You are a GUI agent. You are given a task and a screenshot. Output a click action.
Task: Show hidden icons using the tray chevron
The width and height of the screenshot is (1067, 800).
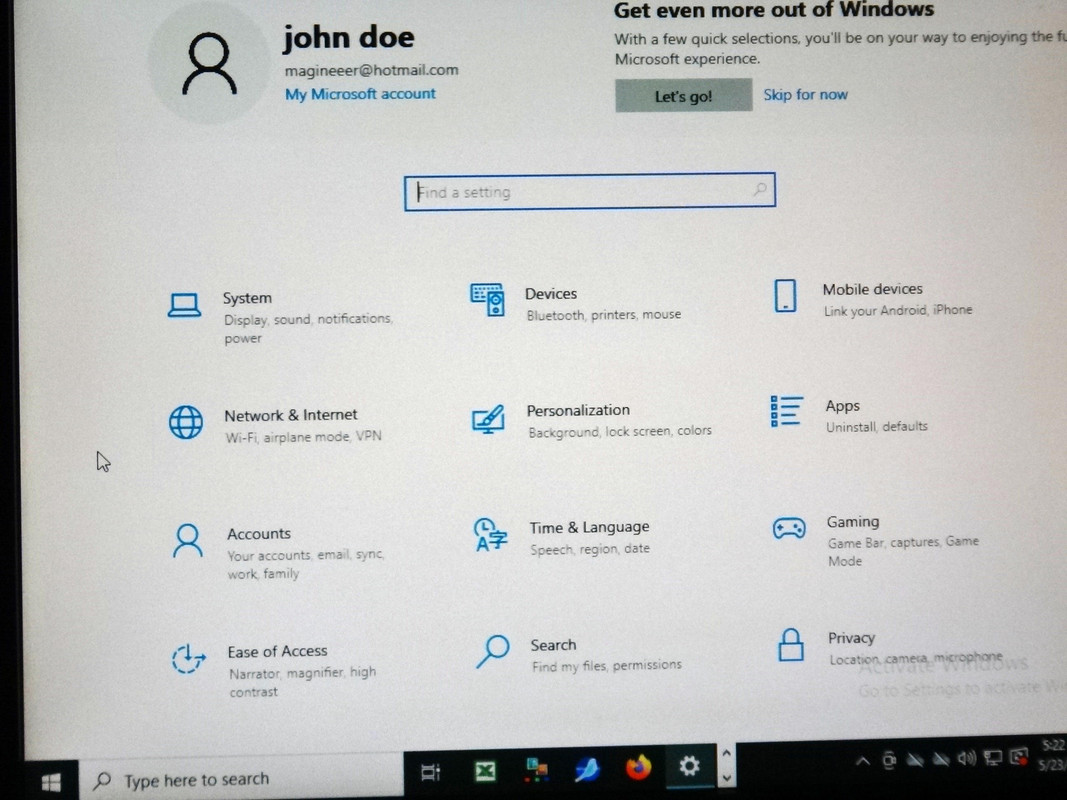tap(863, 761)
